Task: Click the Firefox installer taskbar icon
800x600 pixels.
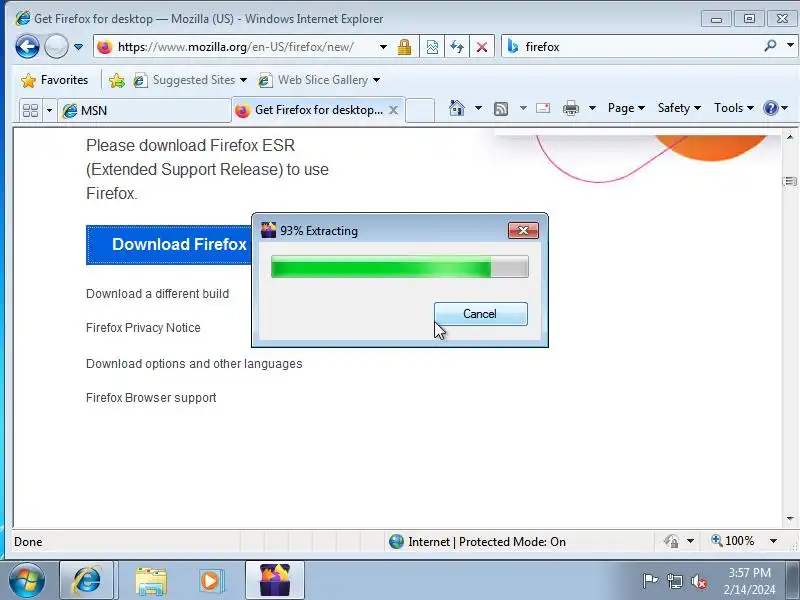Action: [x=275, y=581]
